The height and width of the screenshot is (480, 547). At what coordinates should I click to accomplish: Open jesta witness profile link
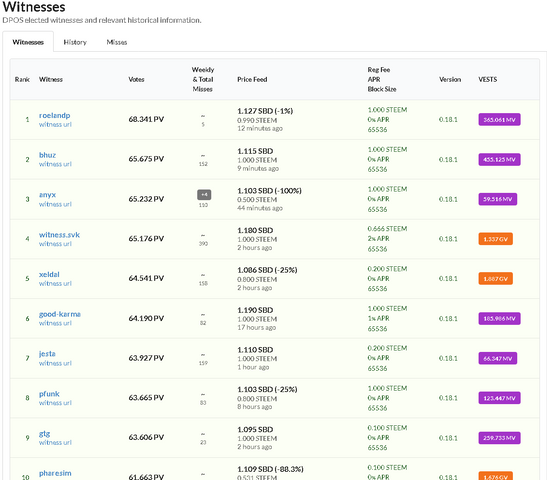coord(47,354)
